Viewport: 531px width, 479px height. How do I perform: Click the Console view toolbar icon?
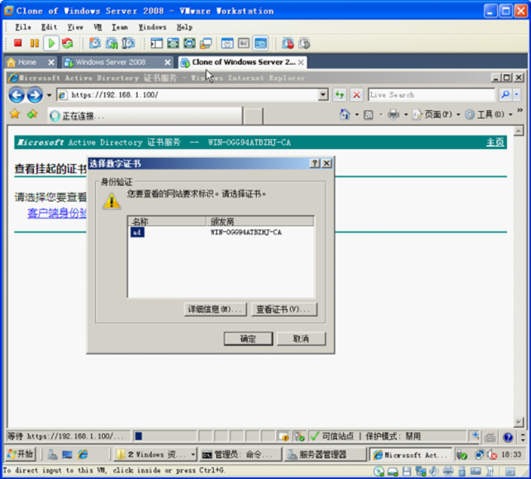pyautogui.click(x=260, y=43)
